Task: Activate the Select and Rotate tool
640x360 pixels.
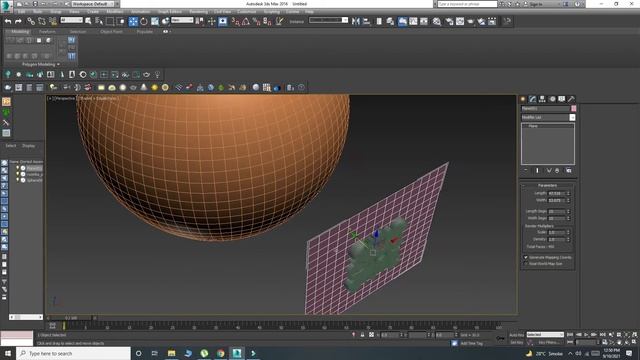Action: [x=144, y=21]
